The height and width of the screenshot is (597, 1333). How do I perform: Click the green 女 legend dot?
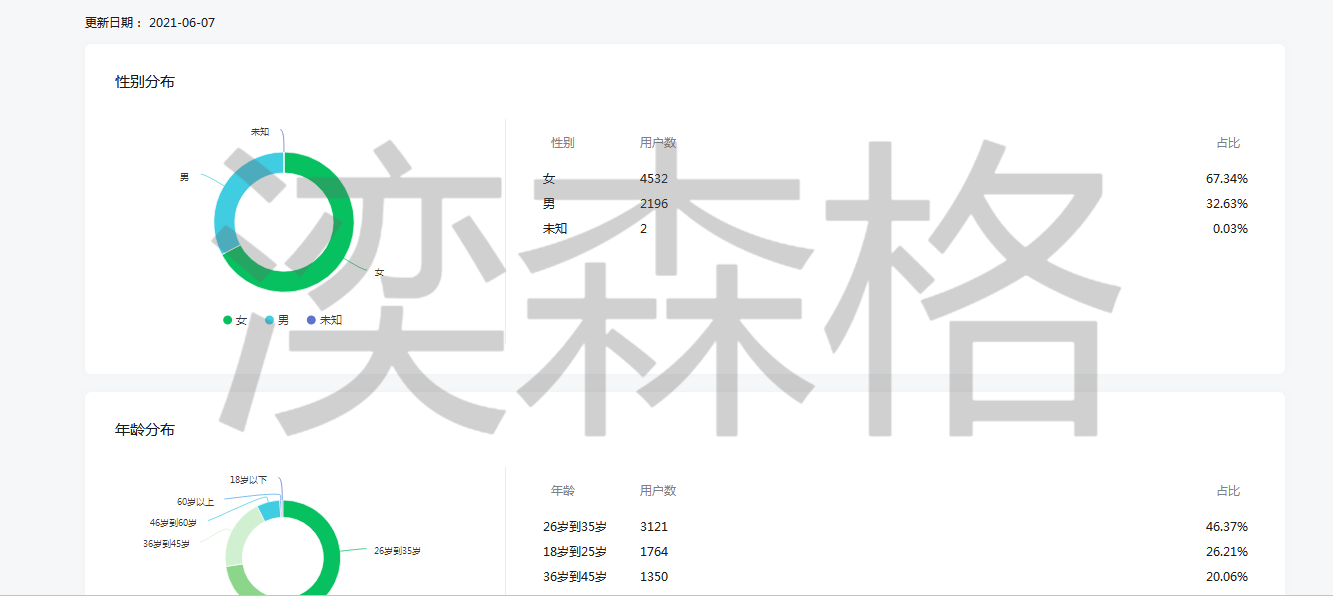(228, 320)
